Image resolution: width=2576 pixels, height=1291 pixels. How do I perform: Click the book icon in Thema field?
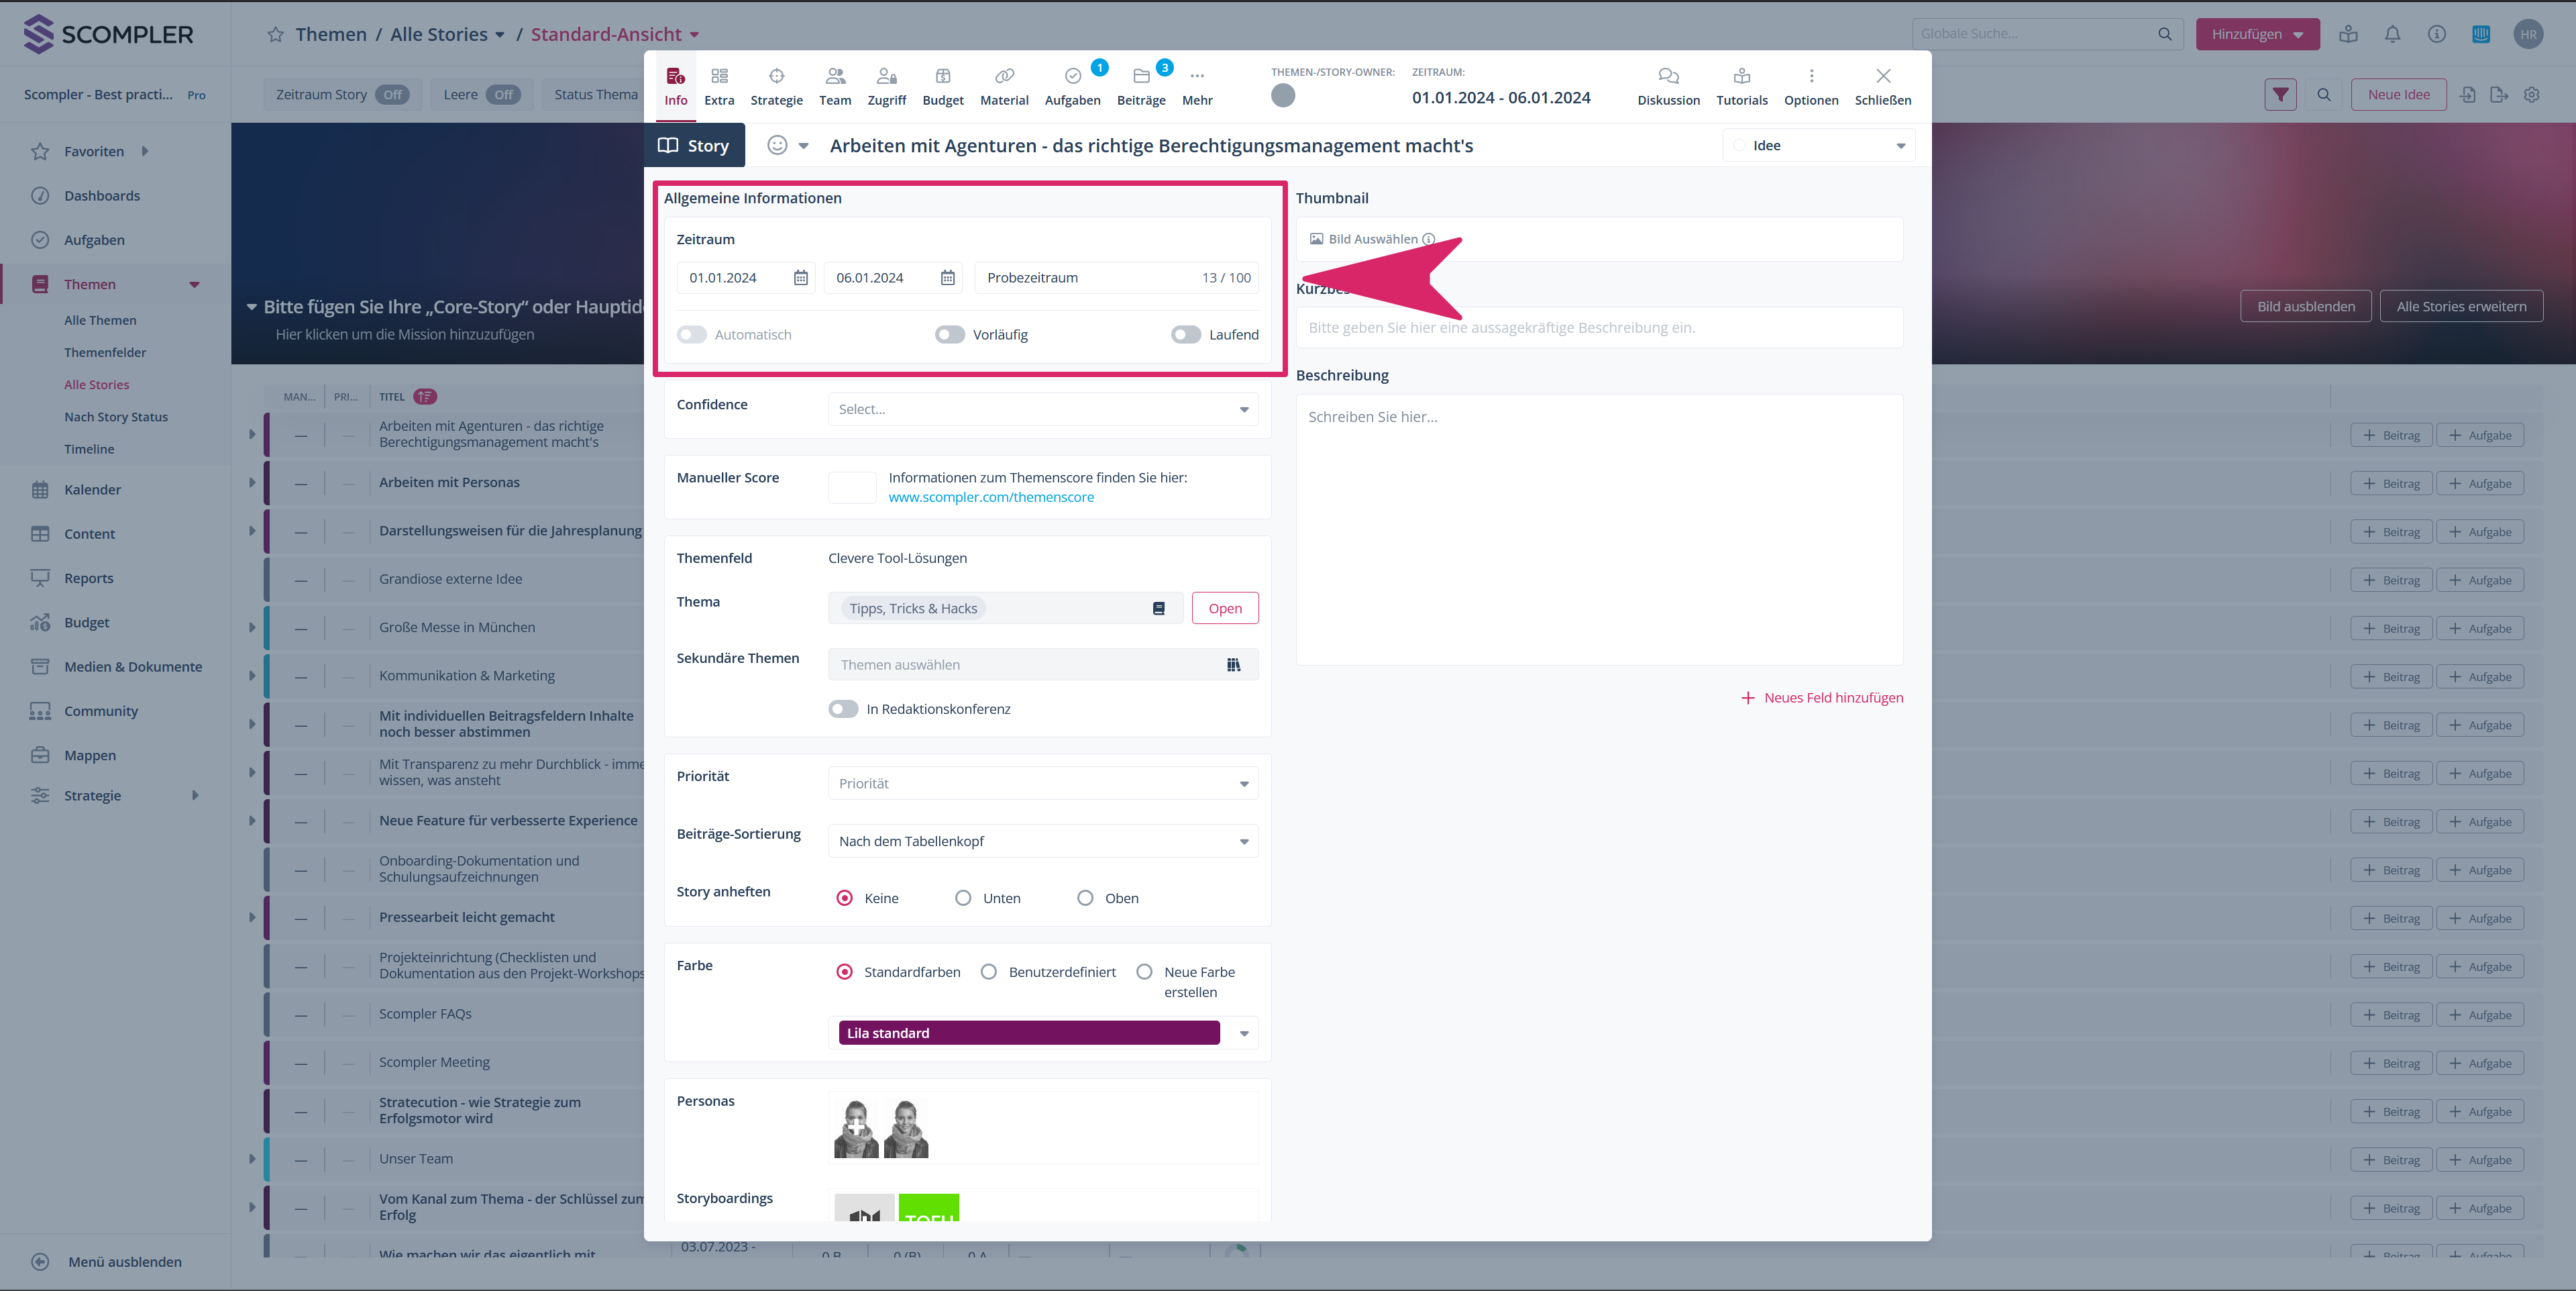tap(1158, 608)
